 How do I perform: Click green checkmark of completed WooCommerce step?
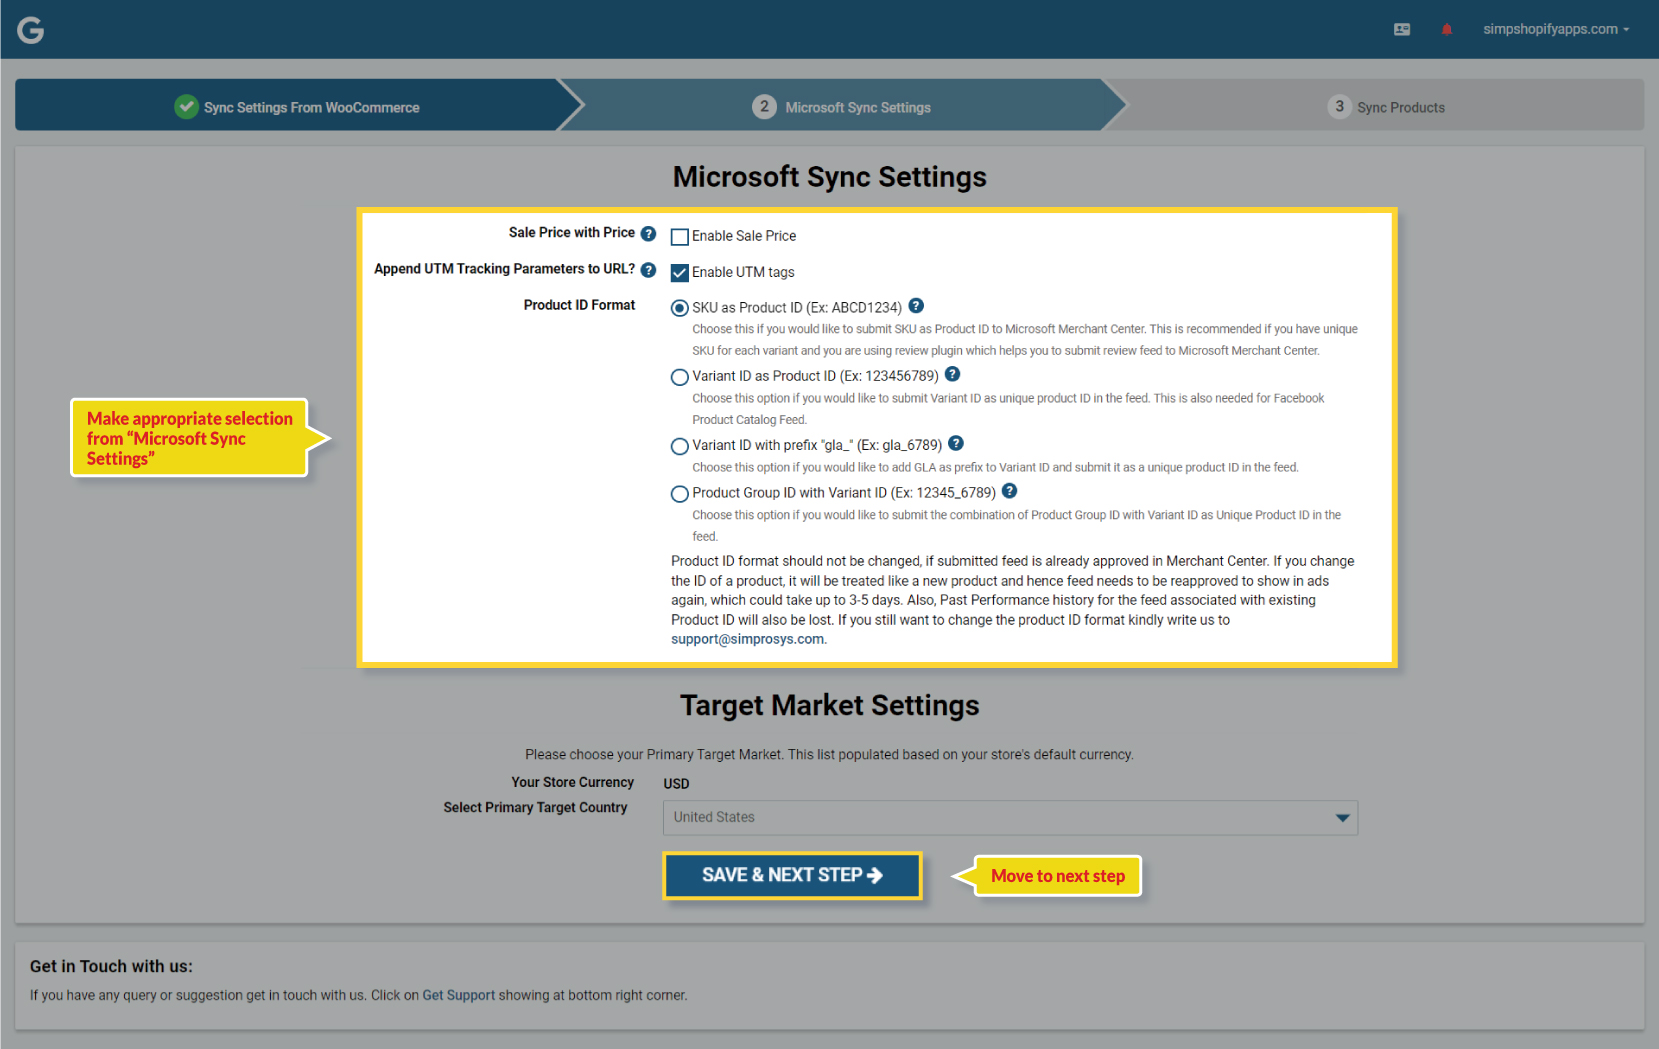(x=186, y=106)
